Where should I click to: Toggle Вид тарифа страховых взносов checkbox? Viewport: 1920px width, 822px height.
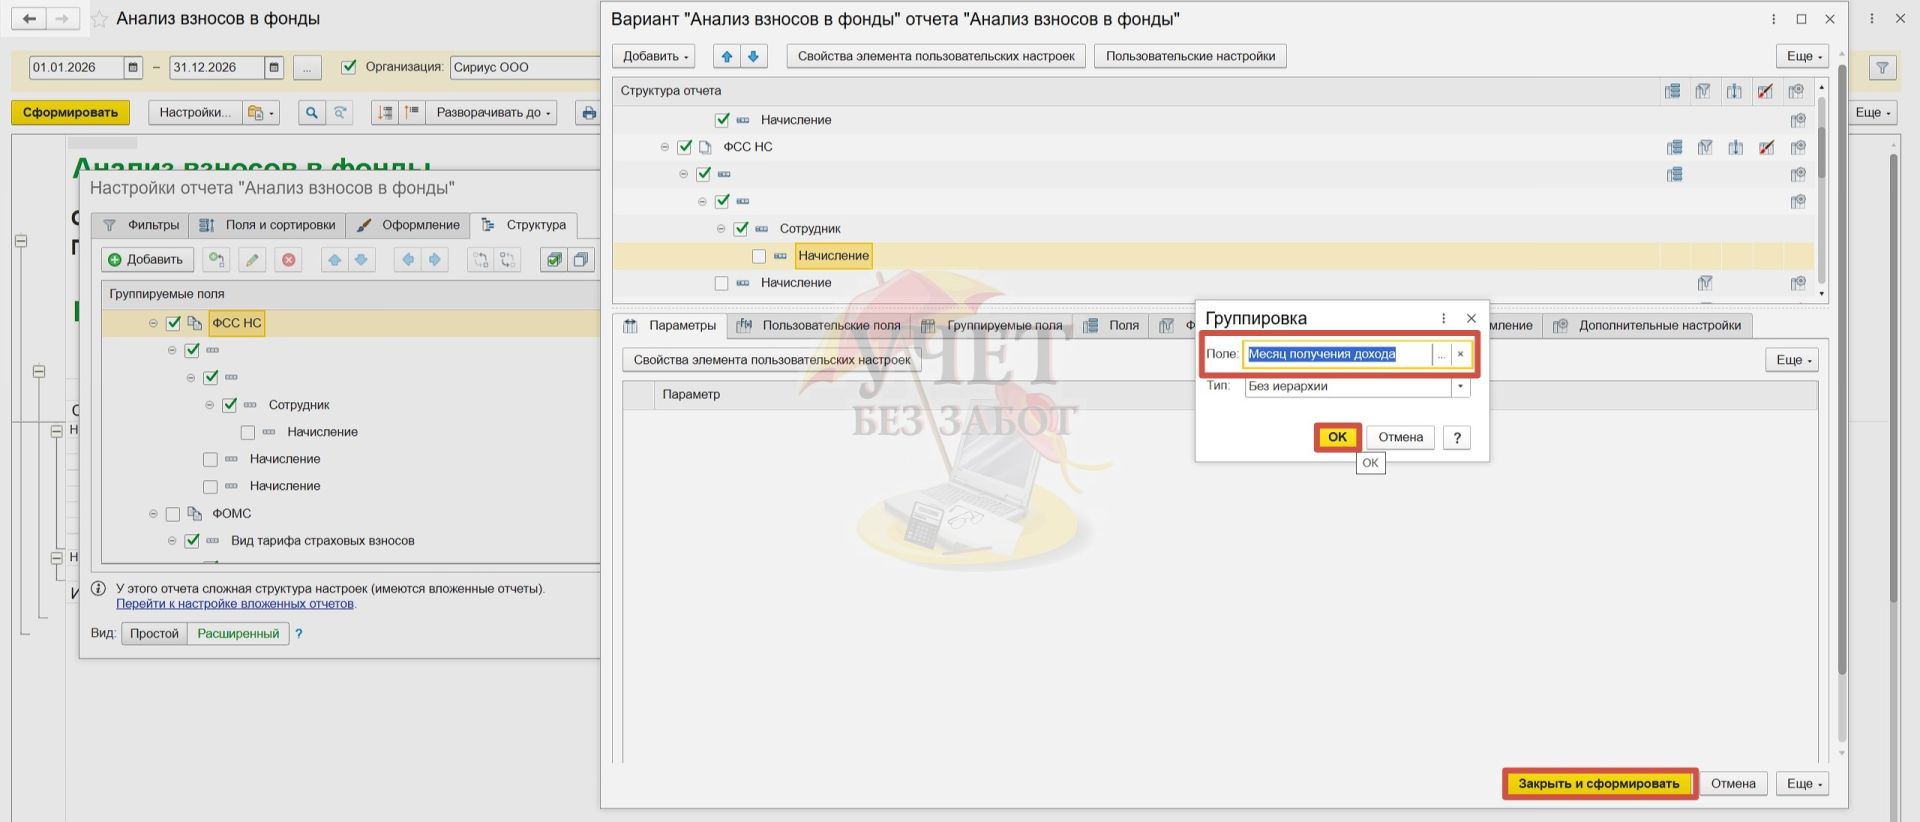[192, 541]
